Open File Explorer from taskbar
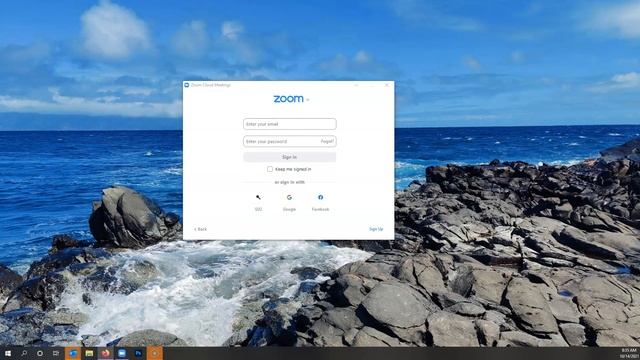The width and height of the screenshot is (640, 360). coord(89,353)
